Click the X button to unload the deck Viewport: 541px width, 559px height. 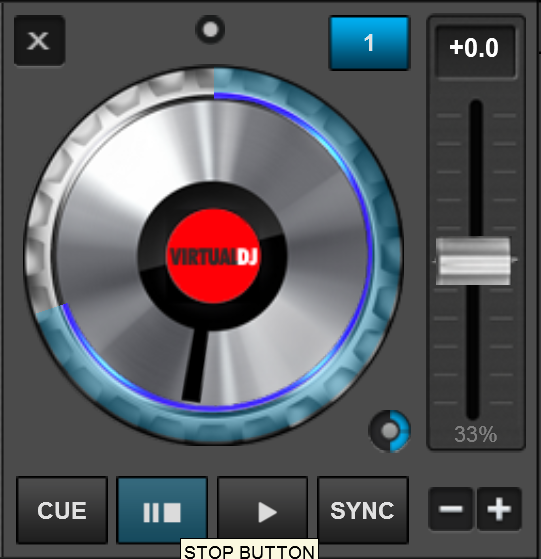click(40, 41)
